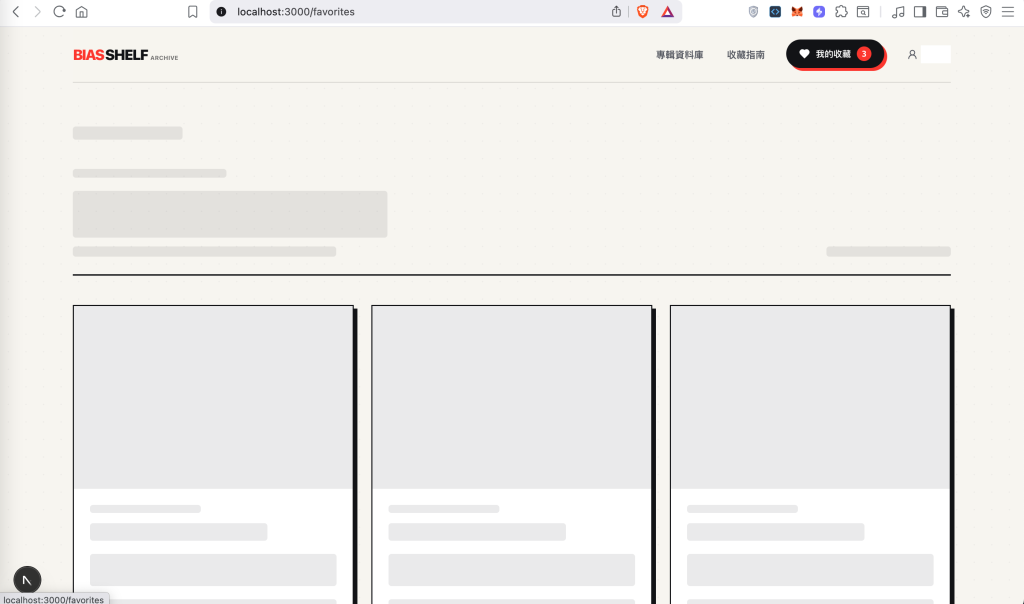The image size is (1024, 604).
Task: Open the Leo AI sparkle icon
Action: (x=964, y=12)
